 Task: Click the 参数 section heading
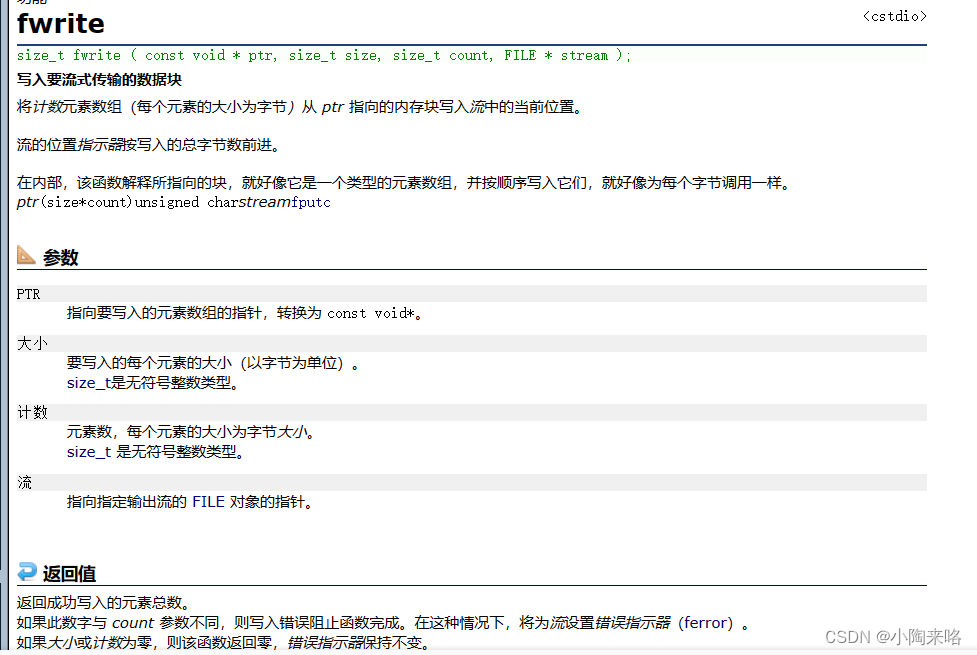pyautogui.click(x=60, y=257)
